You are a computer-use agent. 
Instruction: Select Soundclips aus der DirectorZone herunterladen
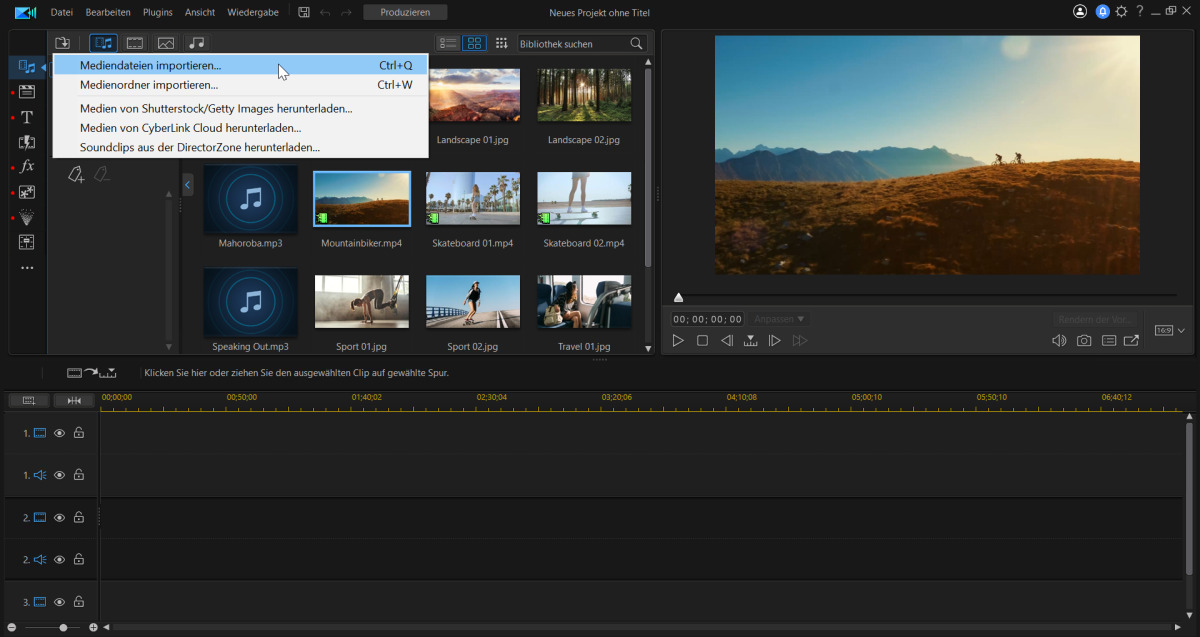coord(240,147)
